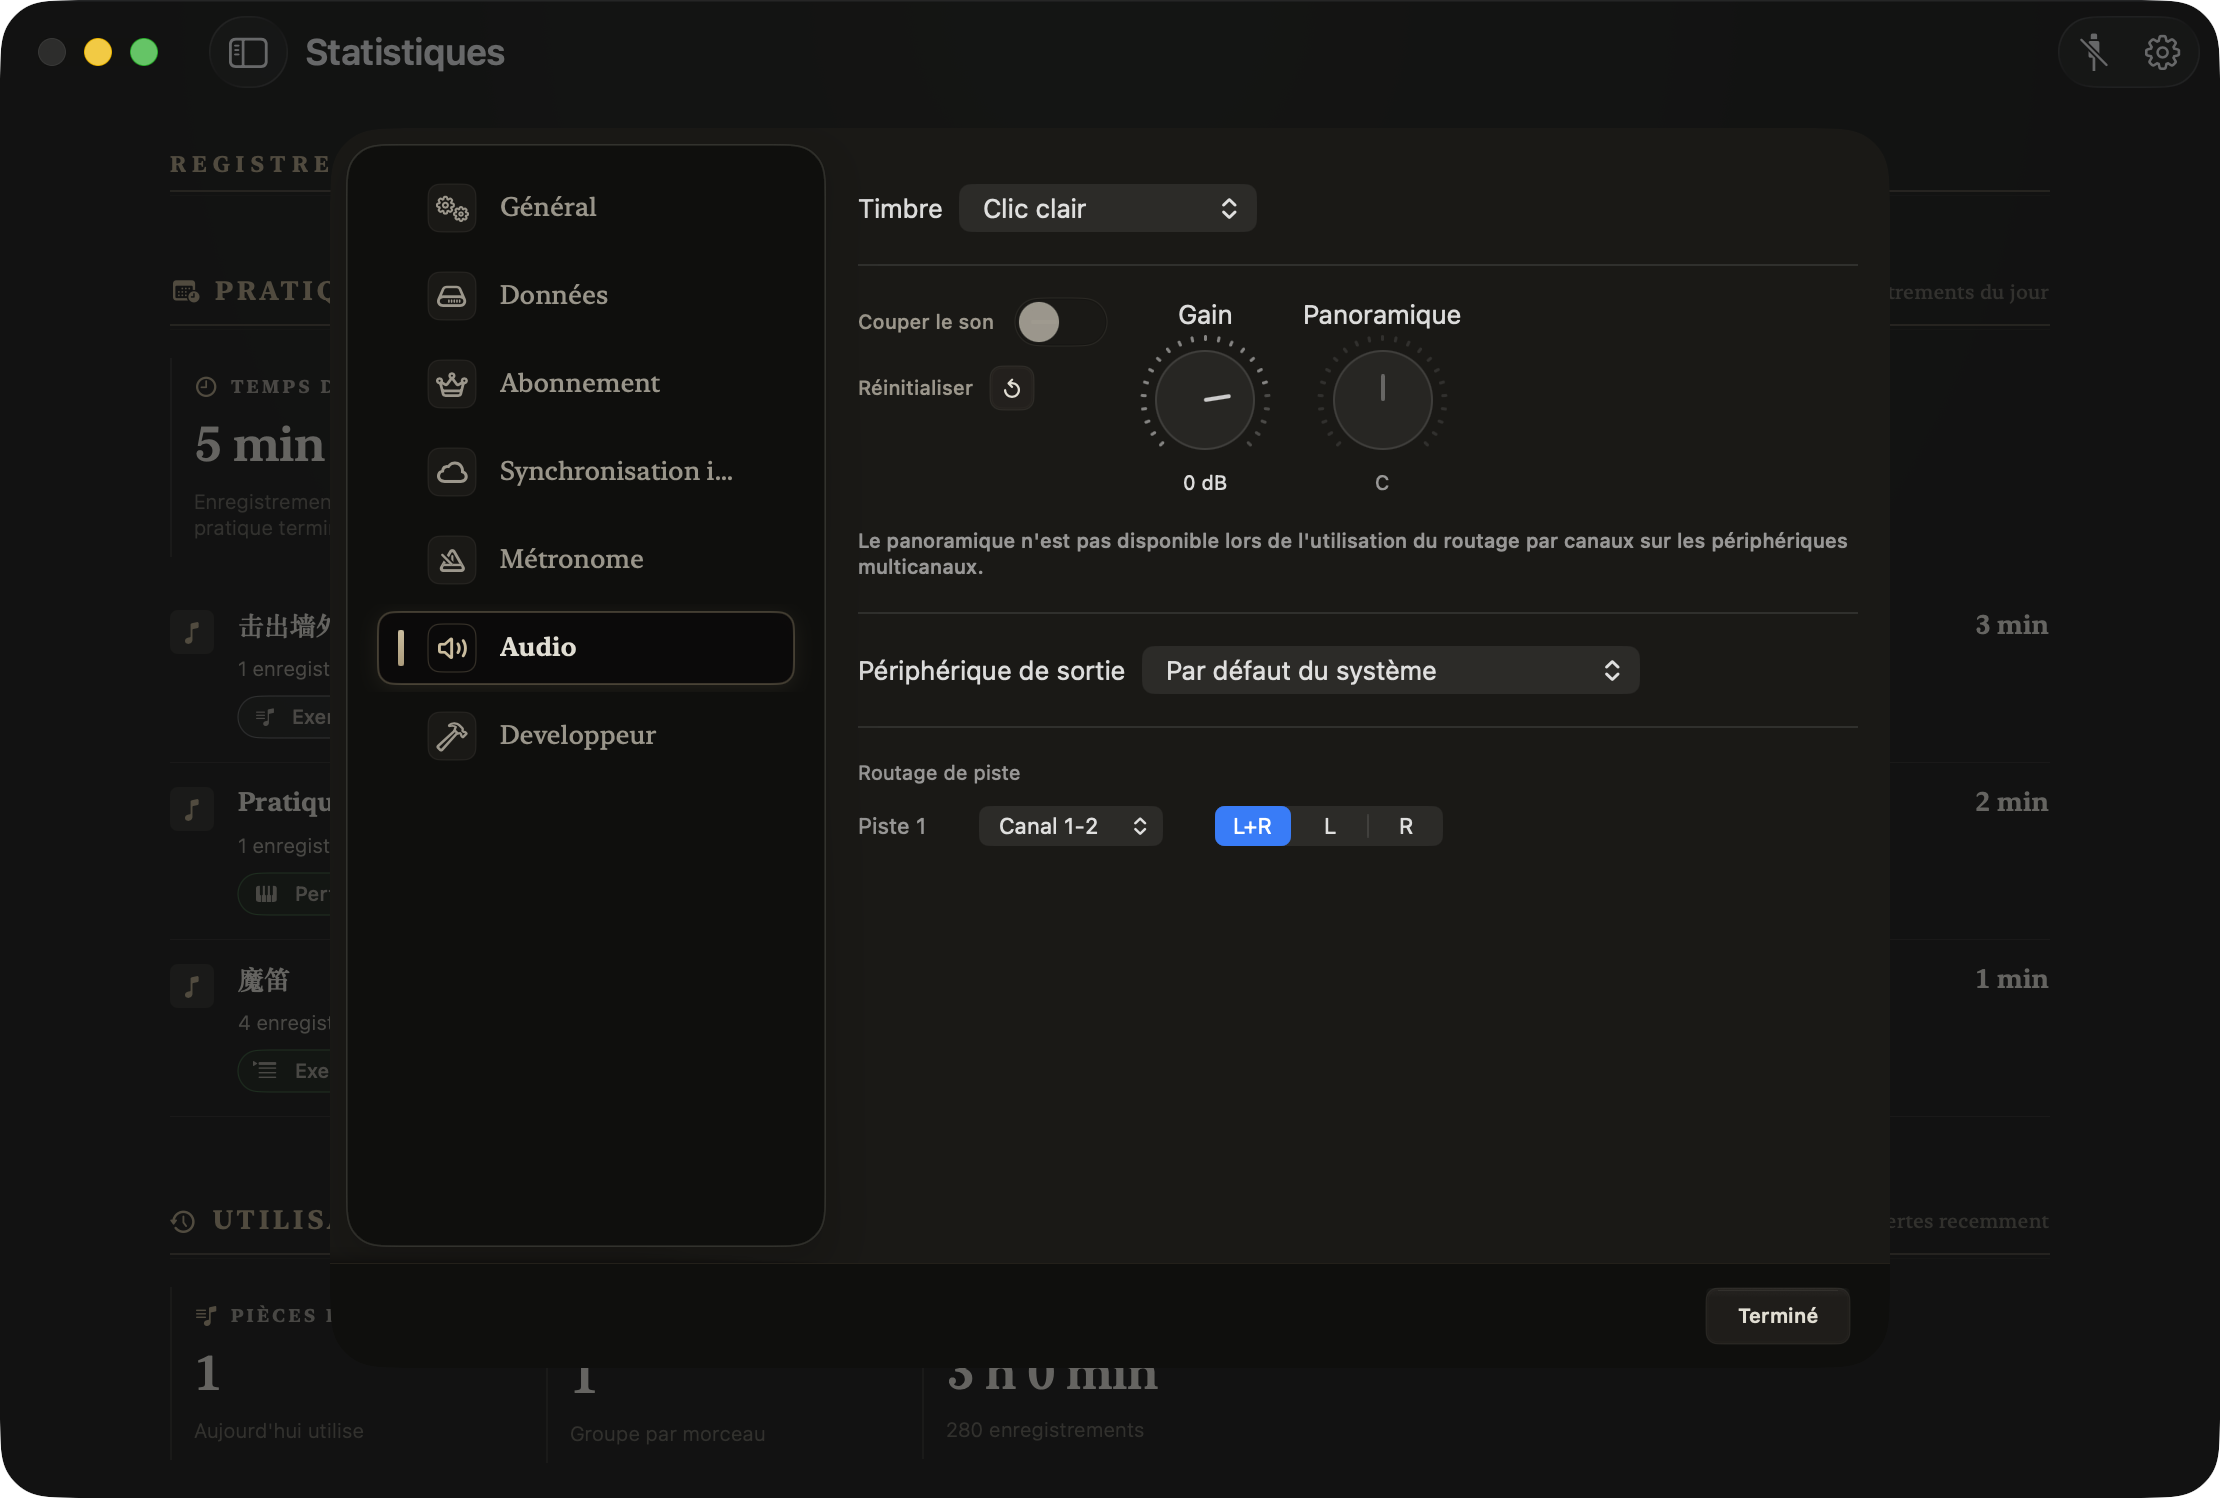Click the 1 min duration entry
Screen dimensions: 2220x1498
(2011, 979)
